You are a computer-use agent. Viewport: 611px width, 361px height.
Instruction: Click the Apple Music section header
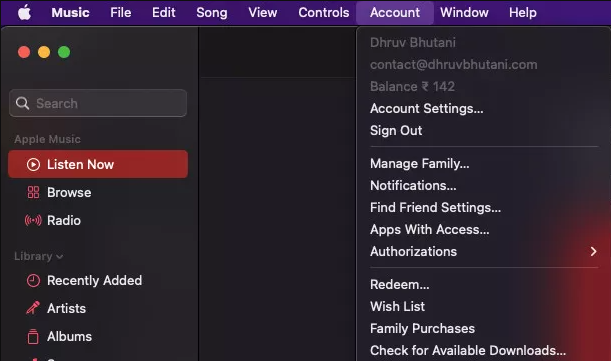point(48,139)
